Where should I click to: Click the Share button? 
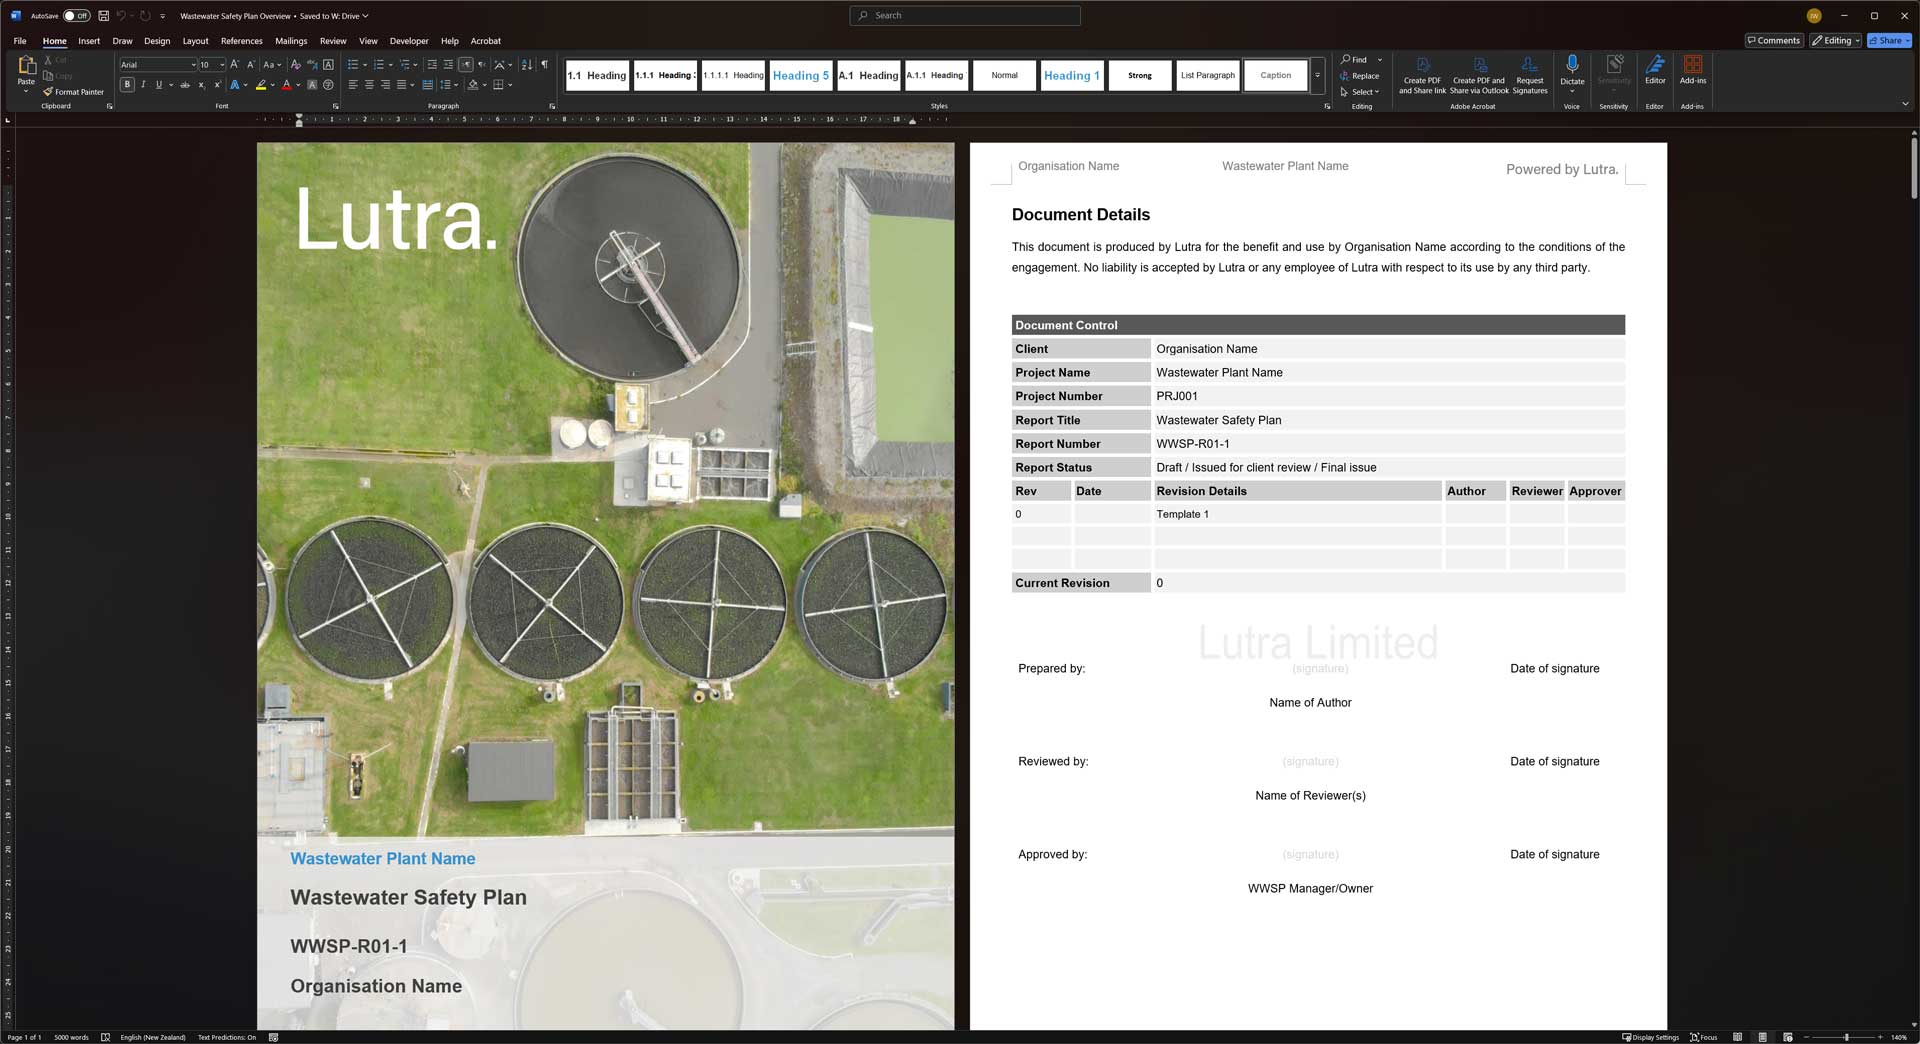(1888, 41)
